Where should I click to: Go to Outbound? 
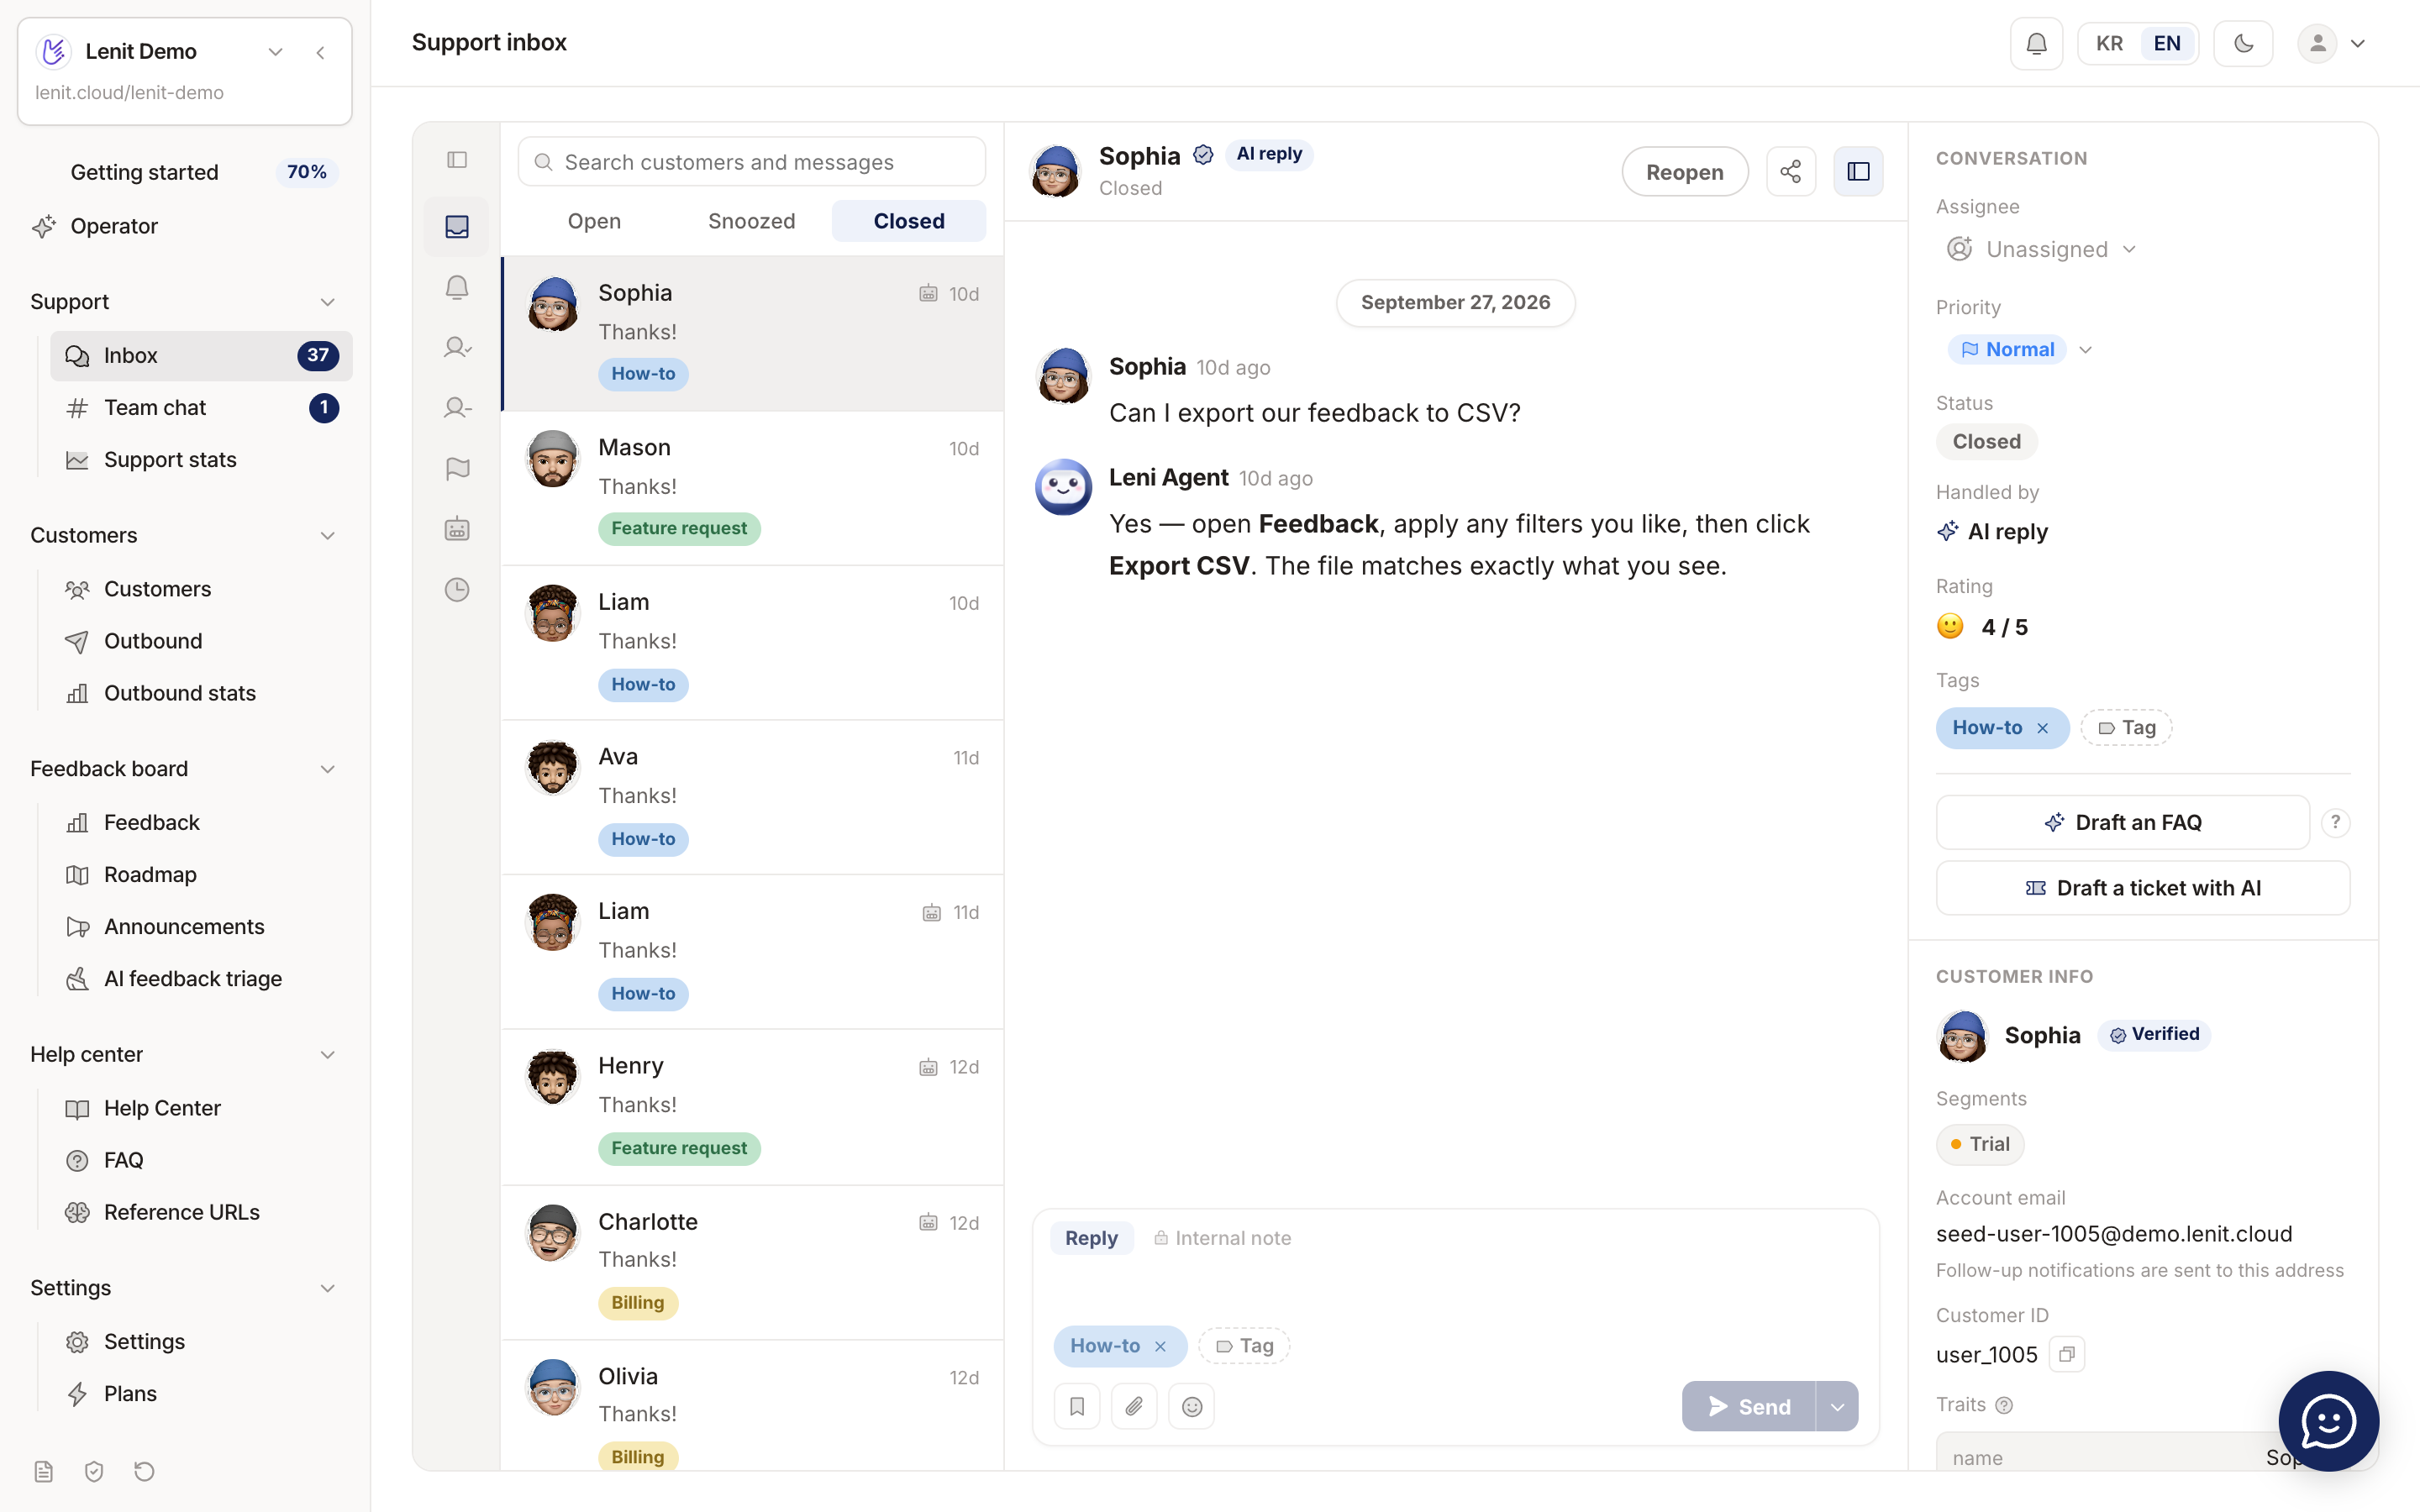(x=201, y=641)
